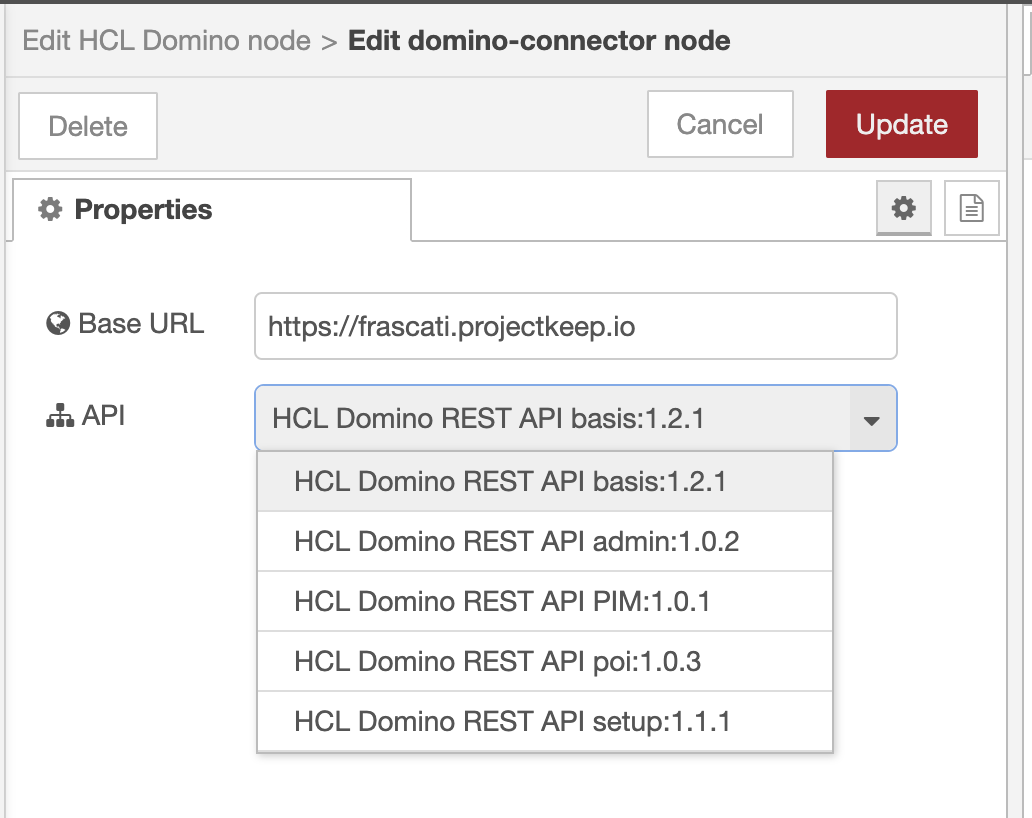Open node properties gear icon
1032x818 pixels.
(x=903, y=208)
